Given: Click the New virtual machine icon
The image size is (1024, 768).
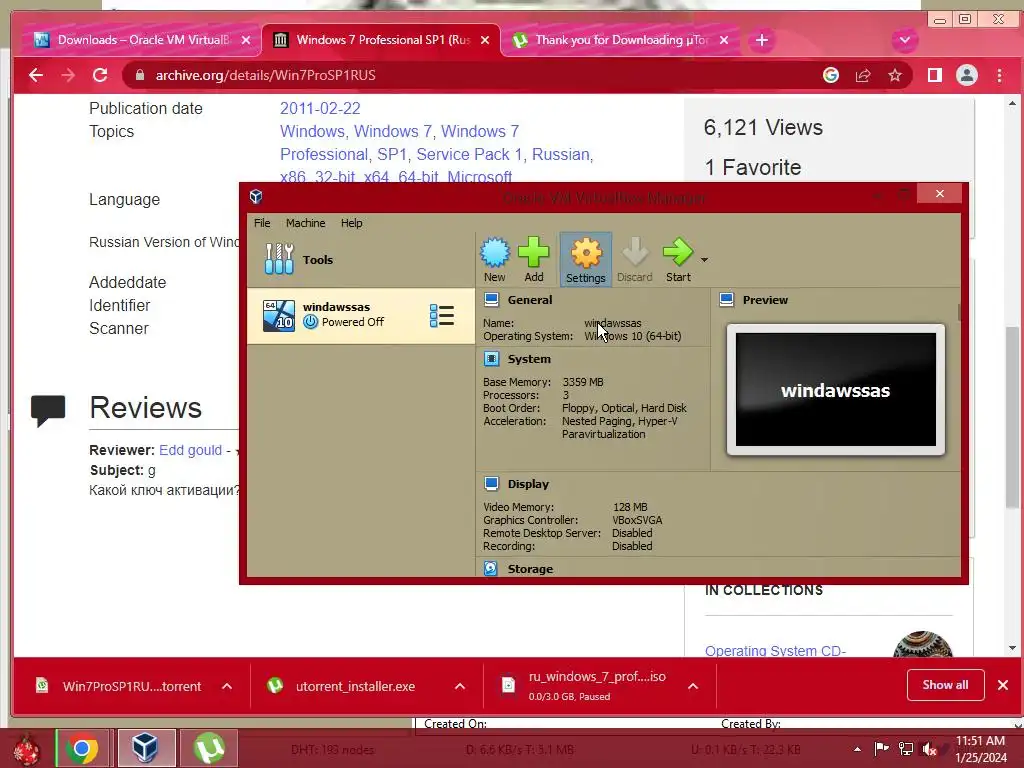Looking at the screenshot, I should 494,259.
